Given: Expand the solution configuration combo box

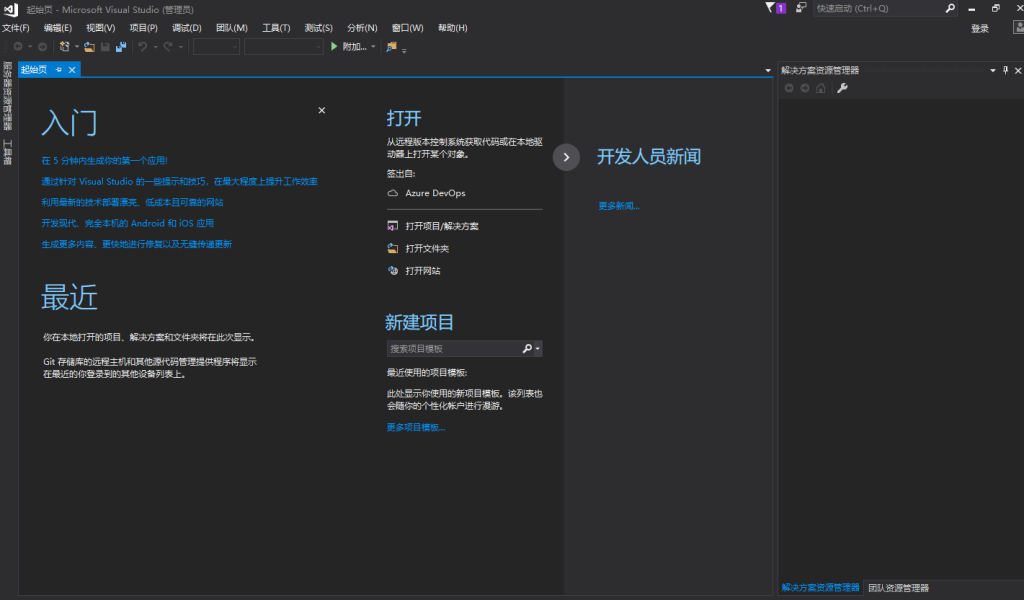Looking at the screenshot, I should tap(216, 46).
